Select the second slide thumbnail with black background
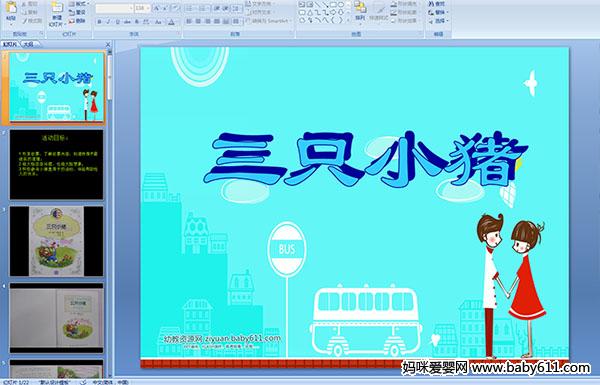 pyautogui.click(x=56, y=165)
